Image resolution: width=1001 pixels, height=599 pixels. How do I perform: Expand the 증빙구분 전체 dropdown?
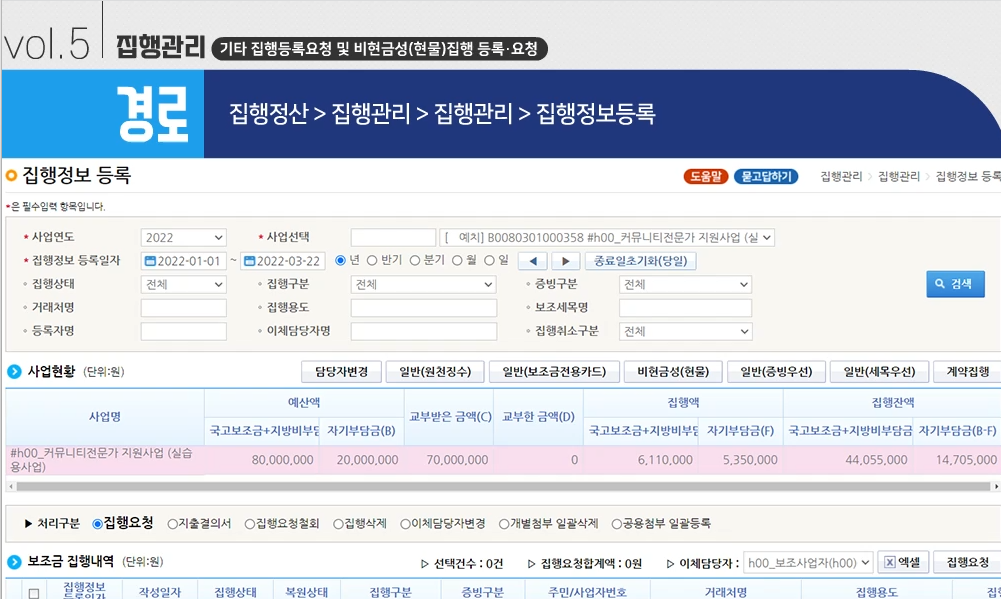[685, 284]
